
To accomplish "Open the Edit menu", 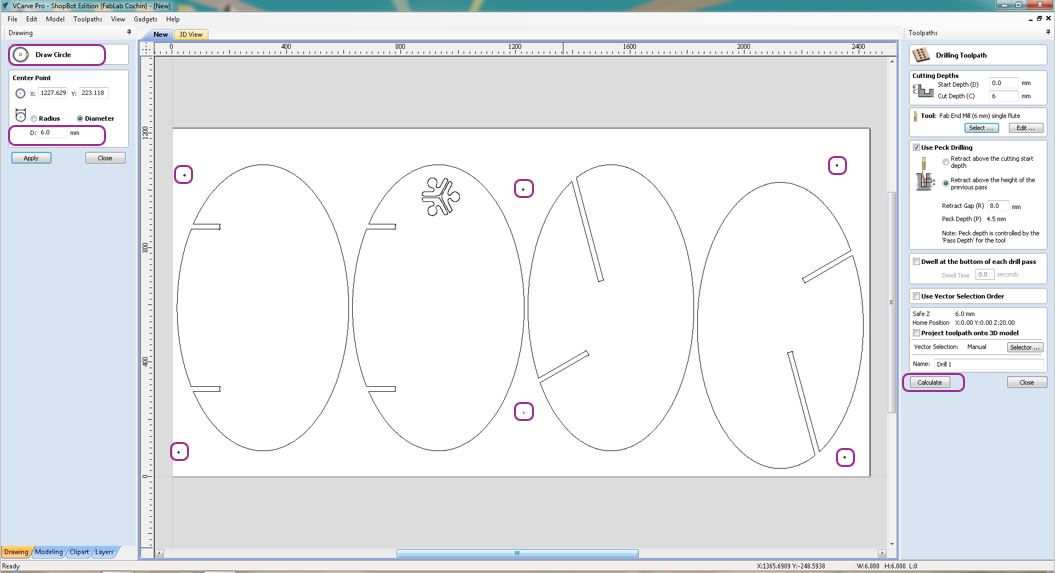I will click(x=32, y=19).
